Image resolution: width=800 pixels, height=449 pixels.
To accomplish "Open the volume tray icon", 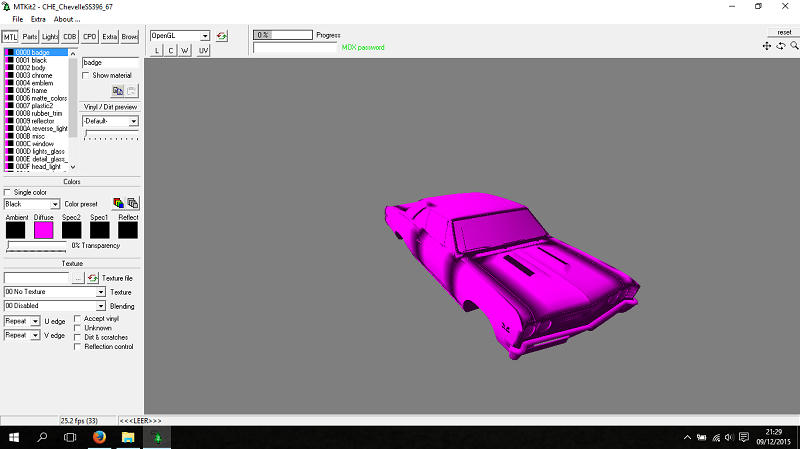I will click(729, 437).
